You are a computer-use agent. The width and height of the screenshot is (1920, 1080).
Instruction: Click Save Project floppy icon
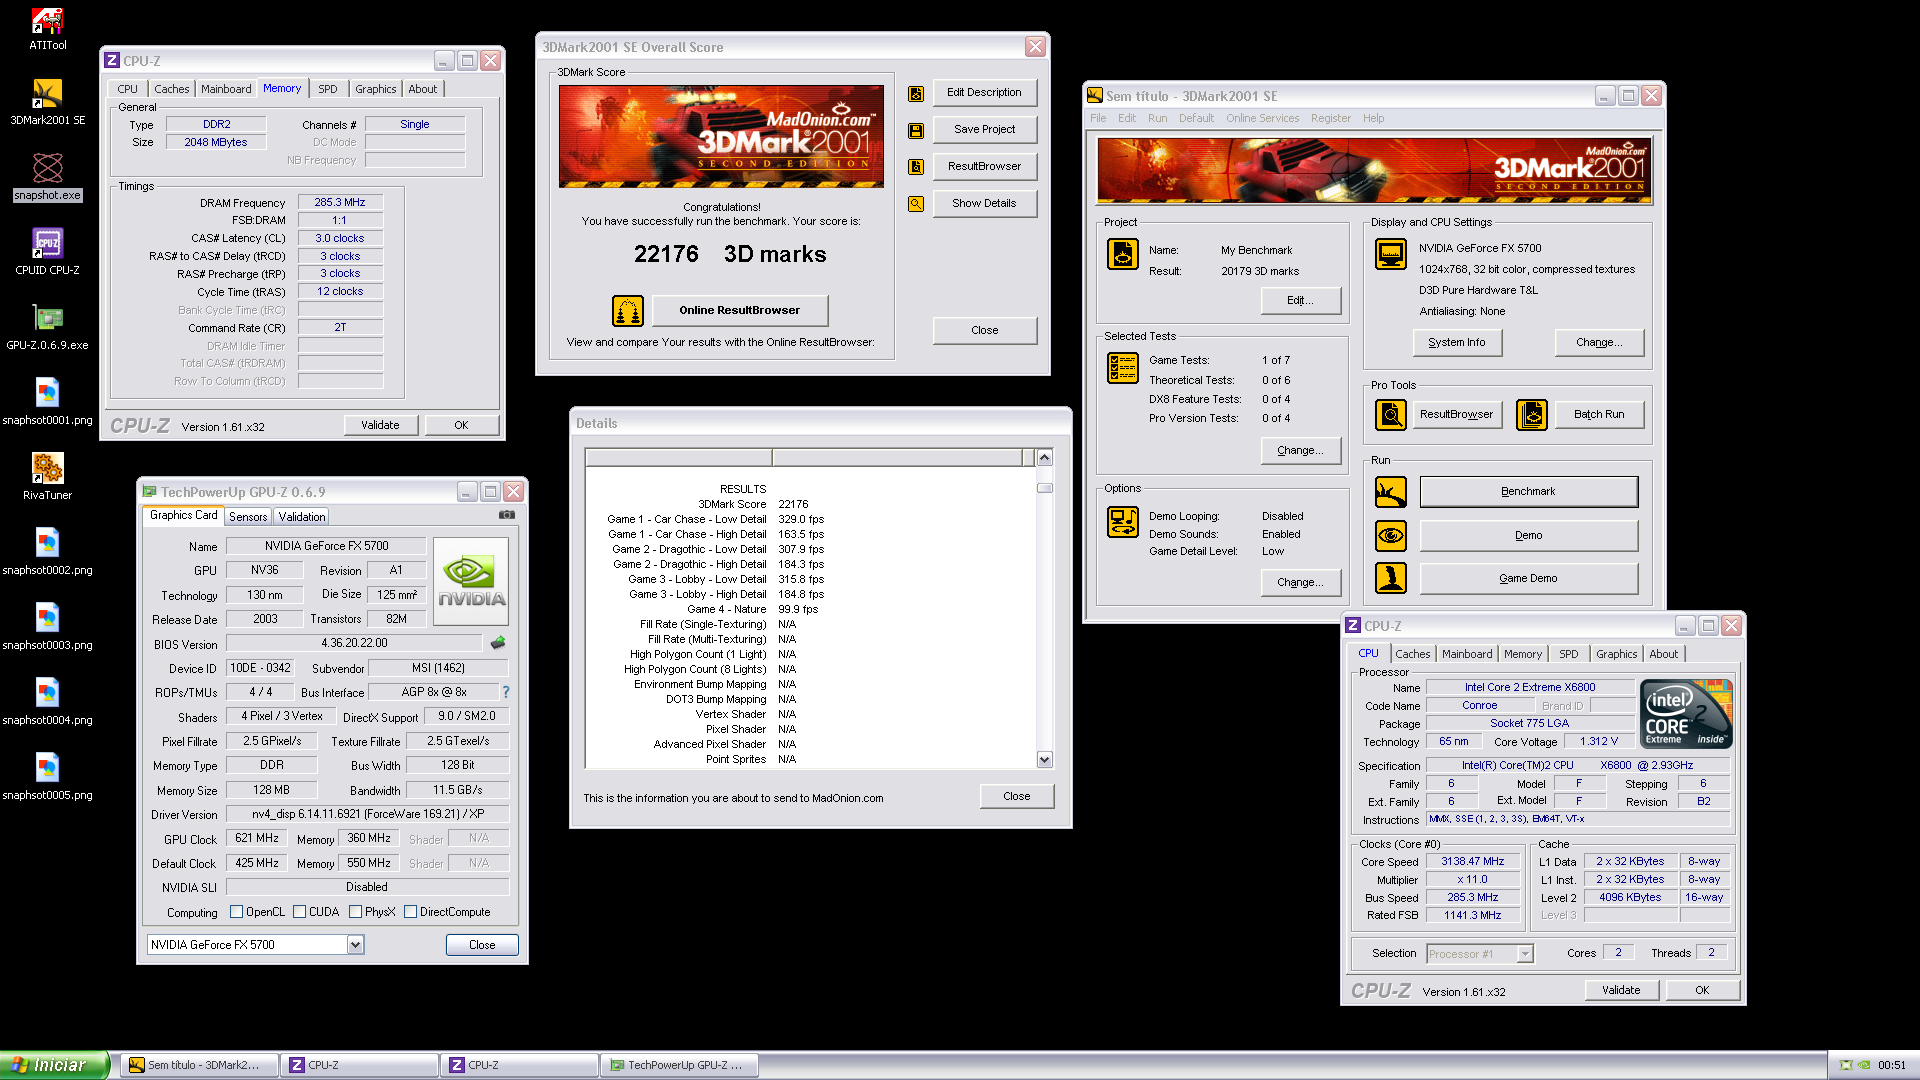(916, 130)
